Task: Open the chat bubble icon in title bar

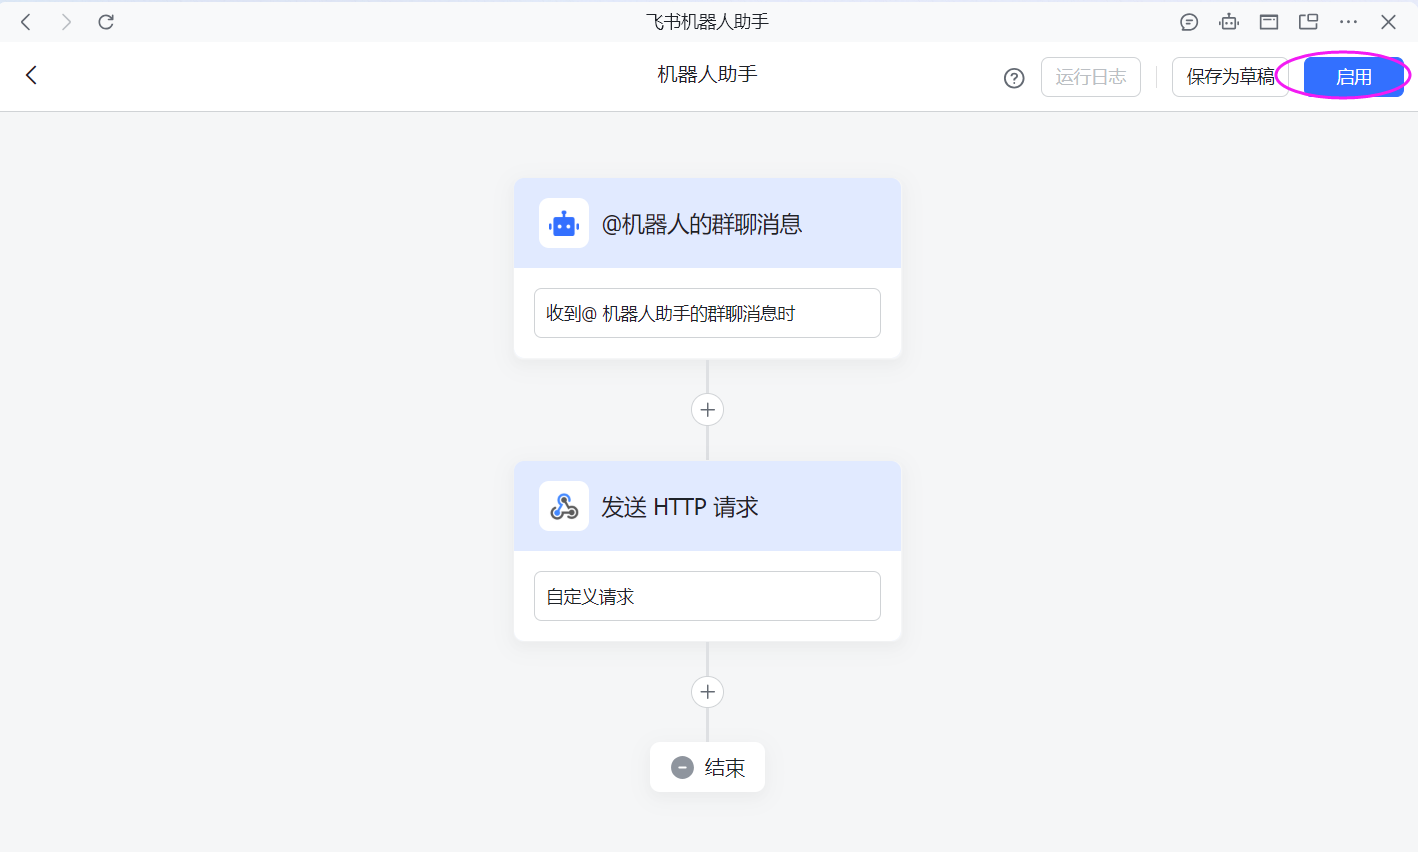Action: (x=1189, y=22)
